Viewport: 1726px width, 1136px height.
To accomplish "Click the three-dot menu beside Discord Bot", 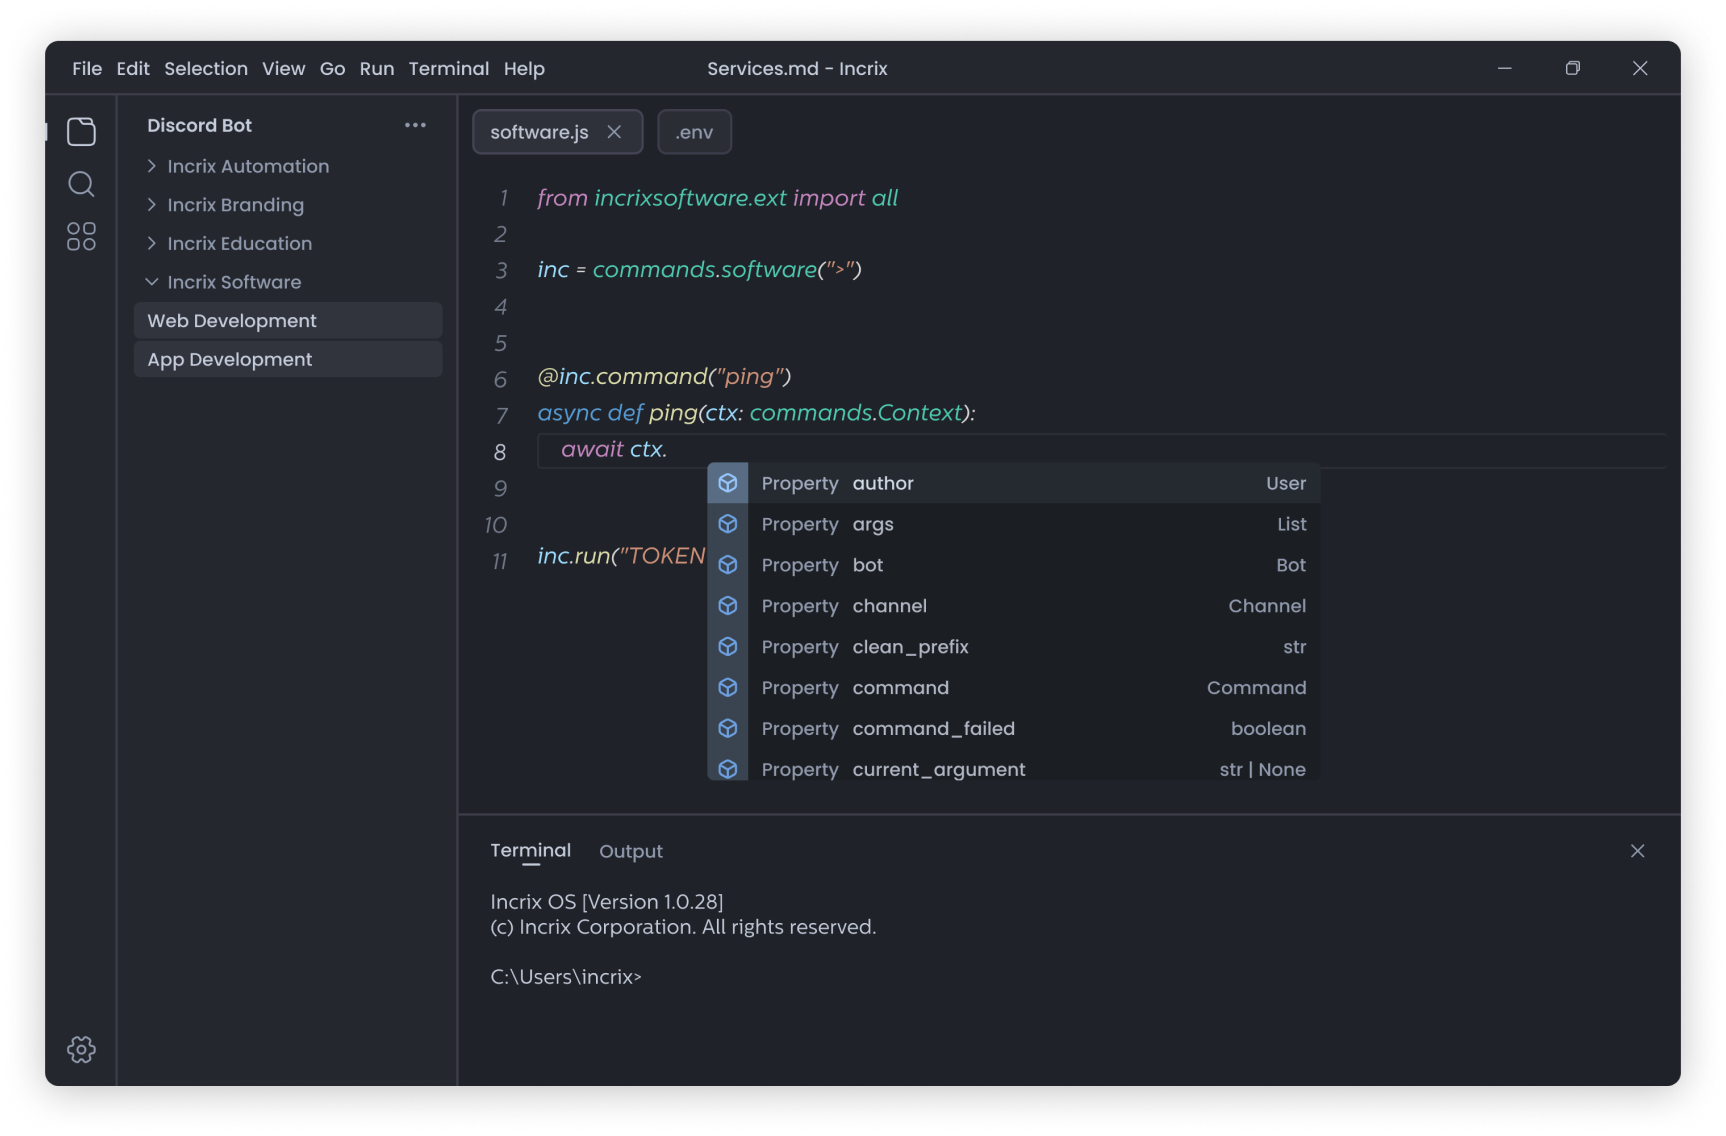I will coord(415,125).
